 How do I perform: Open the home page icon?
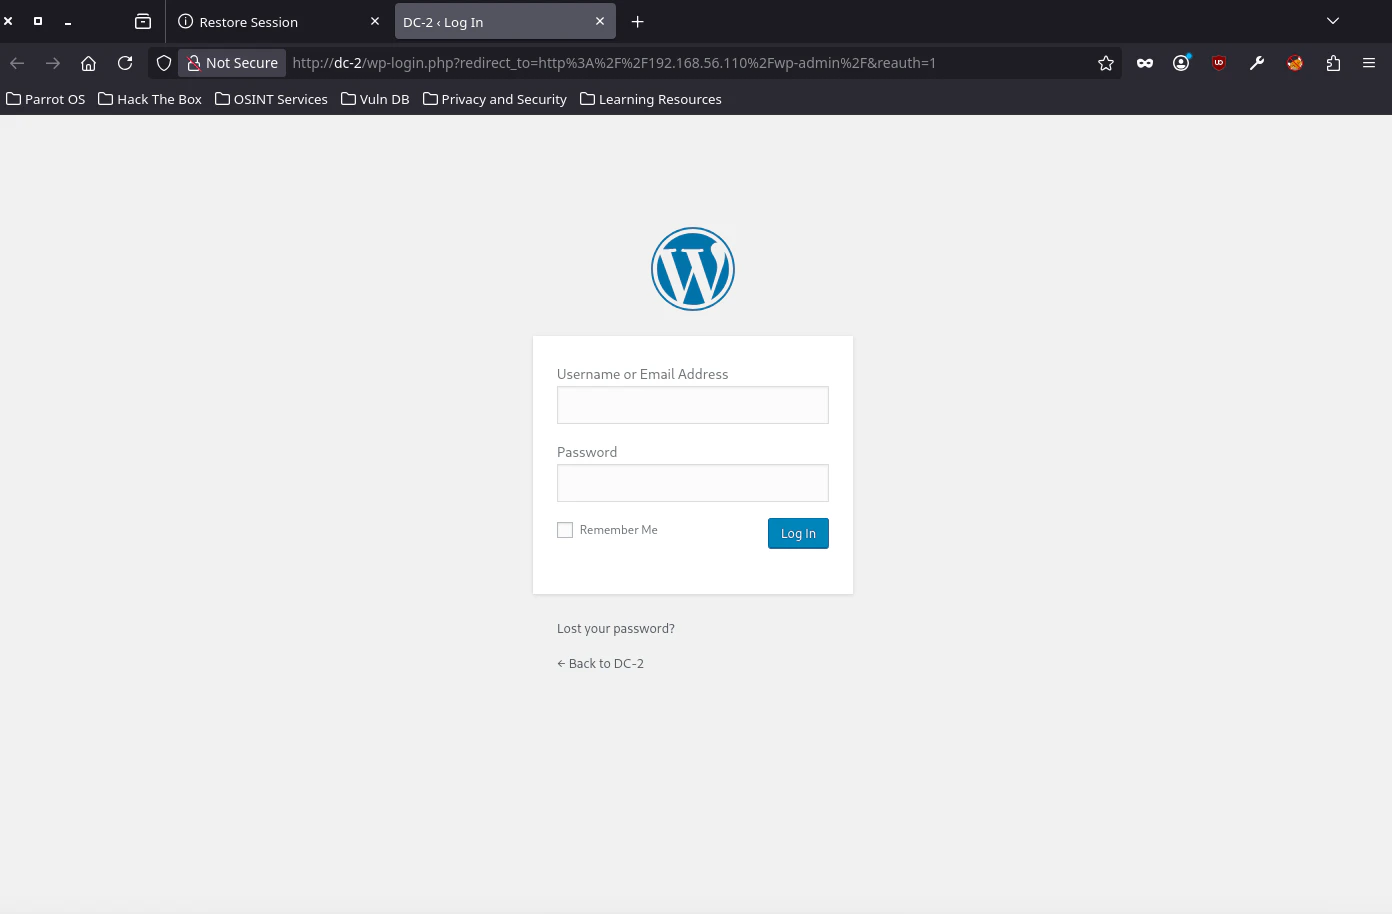pos(89,63)
